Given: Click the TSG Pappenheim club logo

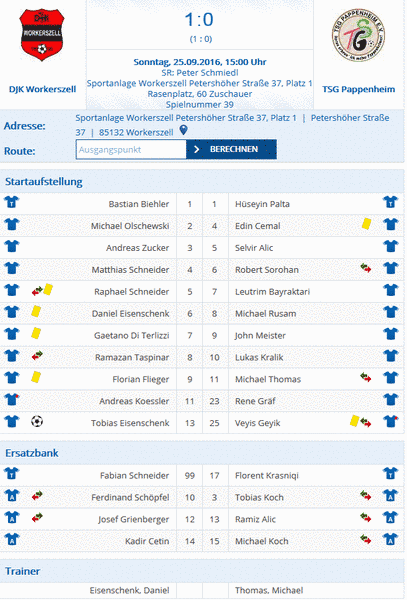Looking at the screenshot, I should pyautogui.click(x=358, y=35).
